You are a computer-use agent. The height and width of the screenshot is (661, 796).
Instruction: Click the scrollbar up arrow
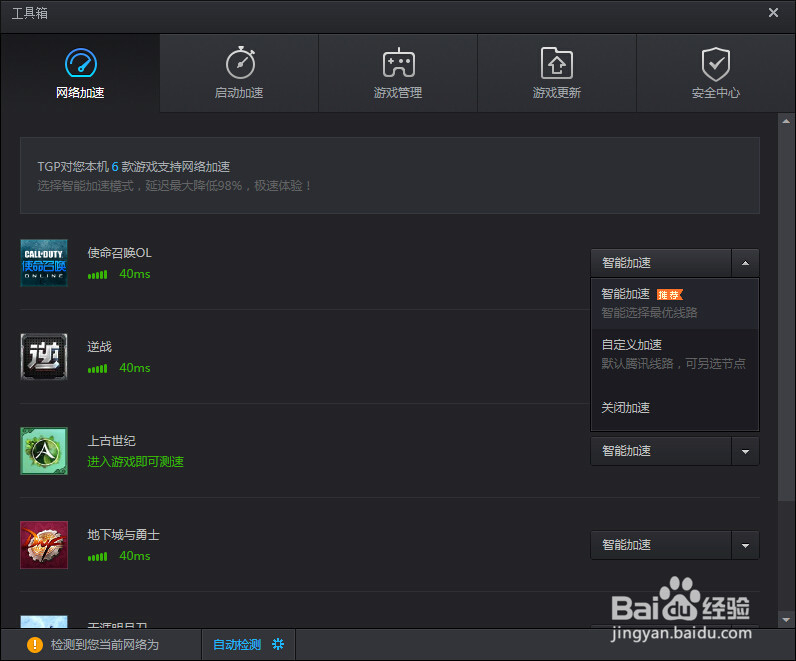coord(786,121)
